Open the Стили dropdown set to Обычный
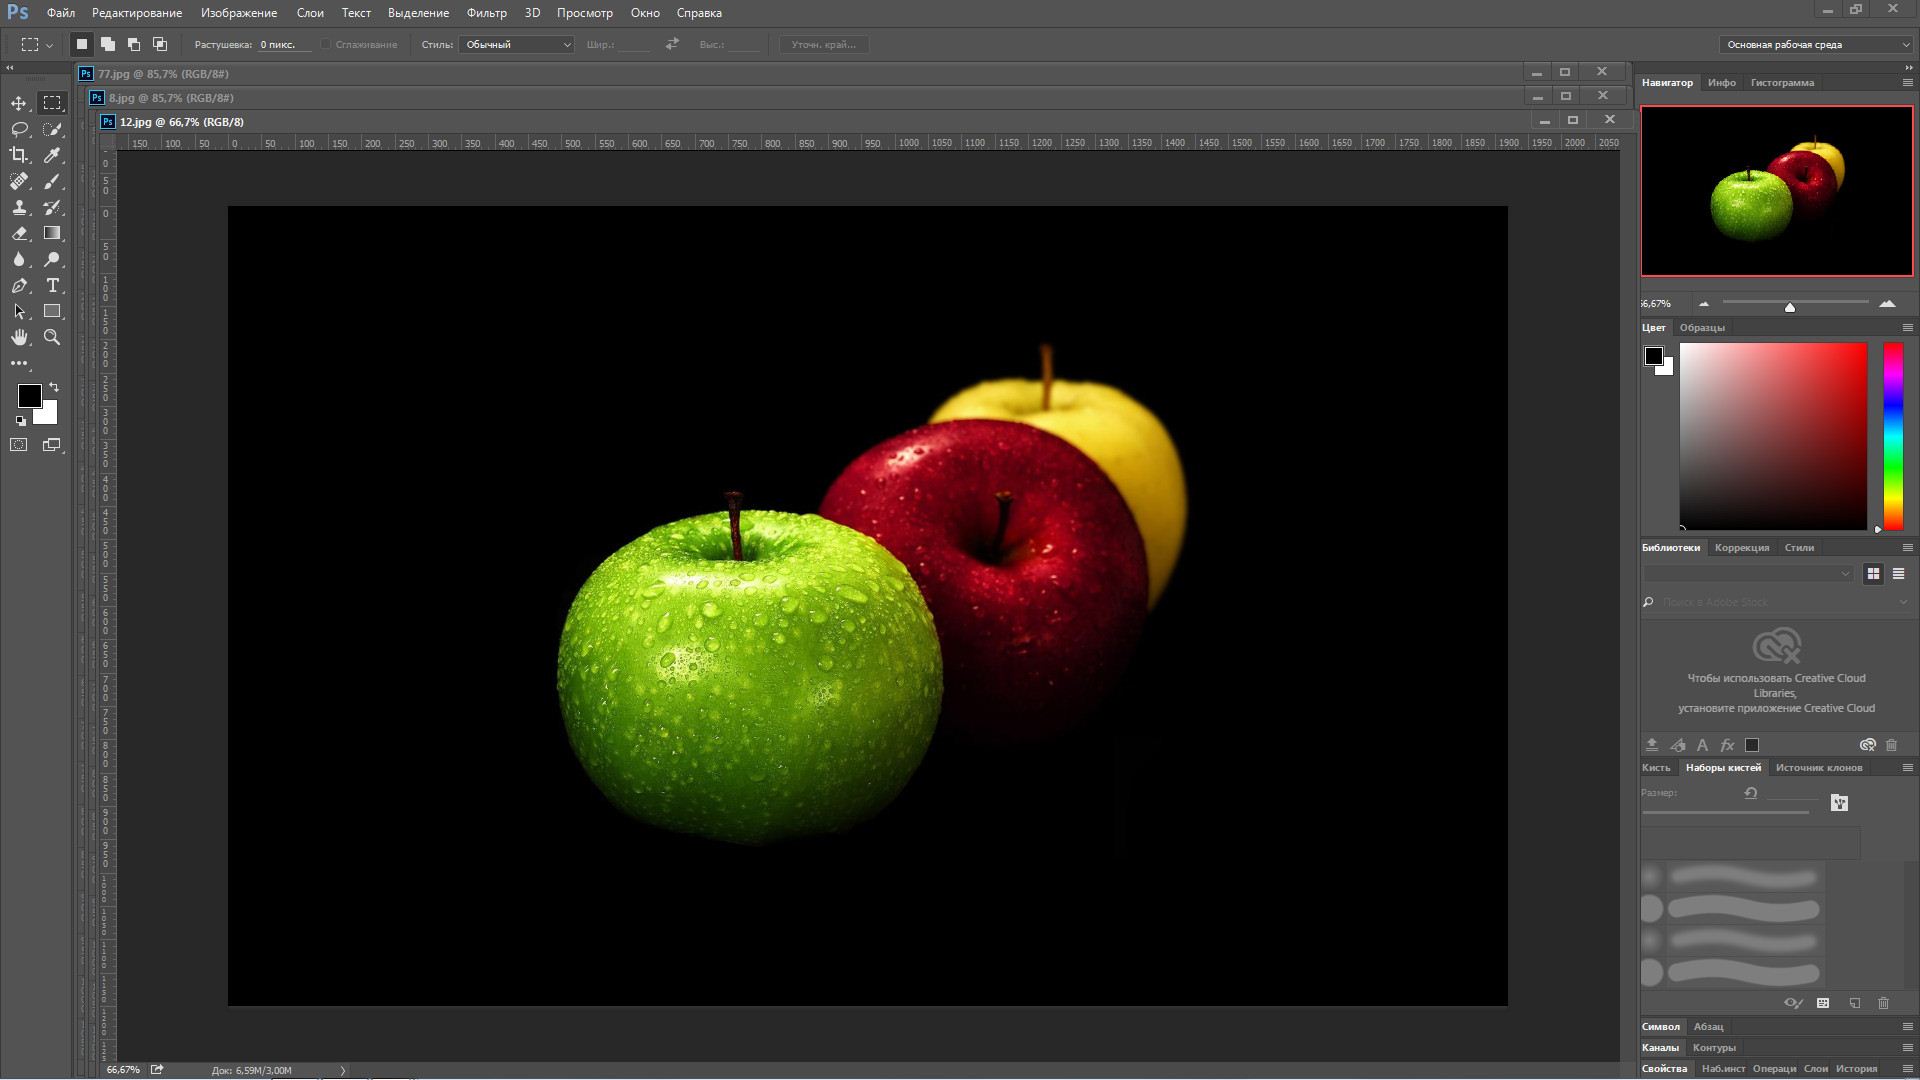Screen dimensions: 1920x1080 coord(516,44)
